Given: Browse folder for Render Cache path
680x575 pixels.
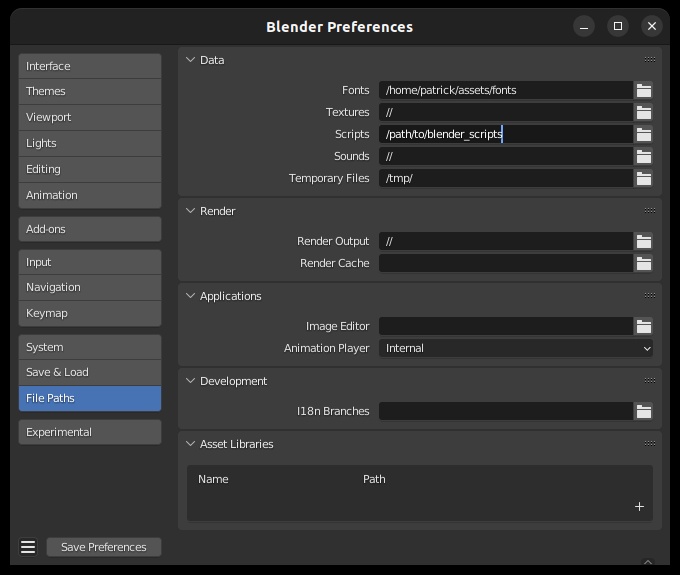Looking at the screenshot, I should coord(644,263).
